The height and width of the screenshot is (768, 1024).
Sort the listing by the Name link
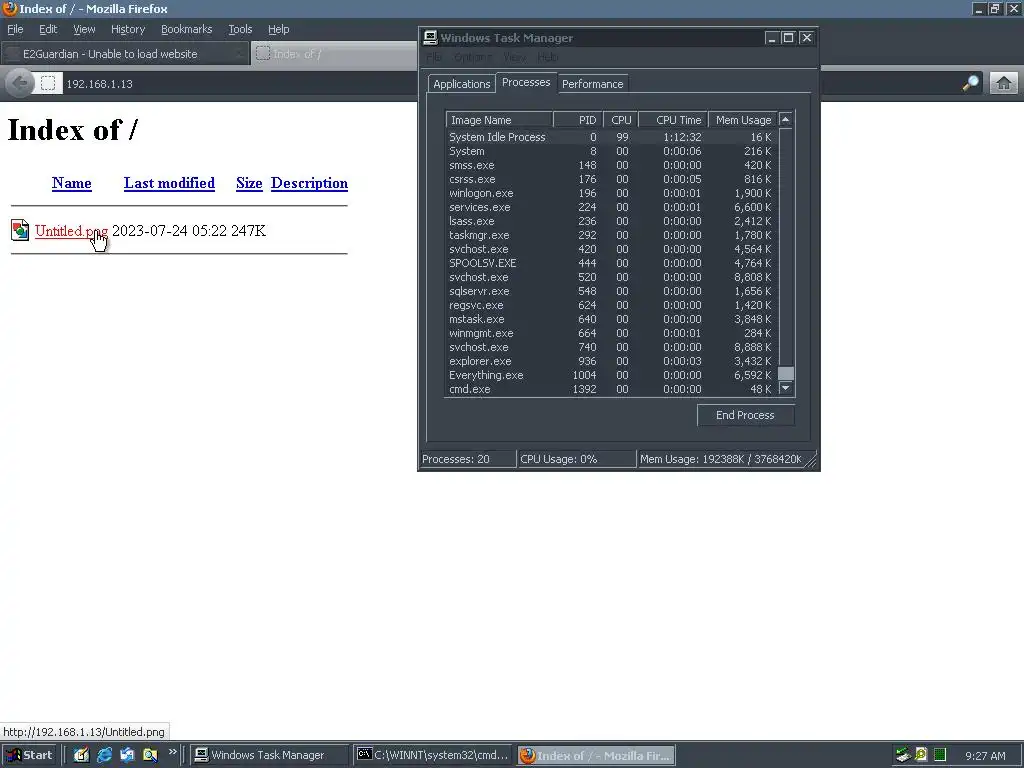pyautogui.click(x=71, y=183)
